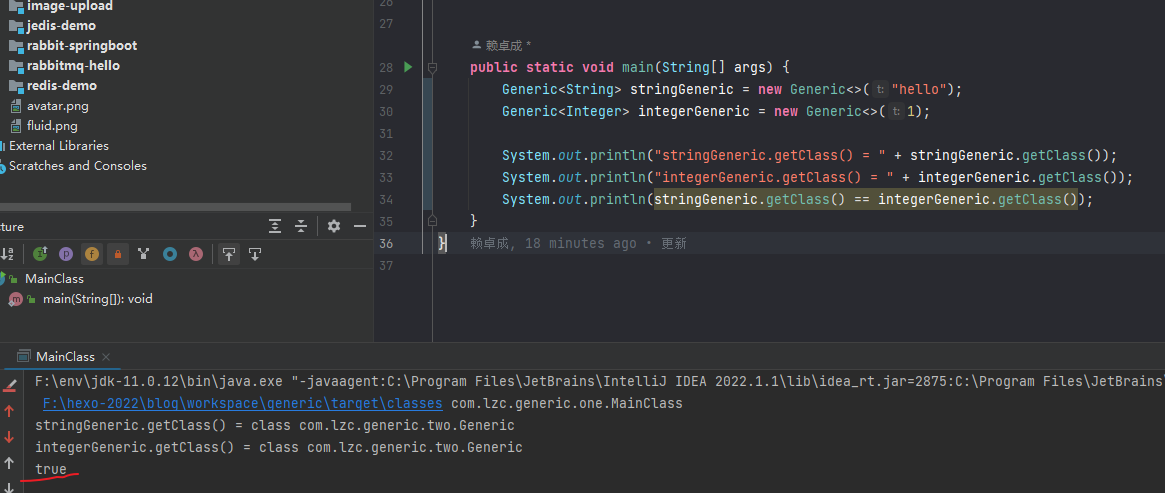Click stringGeneric variable on line 29
The image size is (1165, 493).
681,90
